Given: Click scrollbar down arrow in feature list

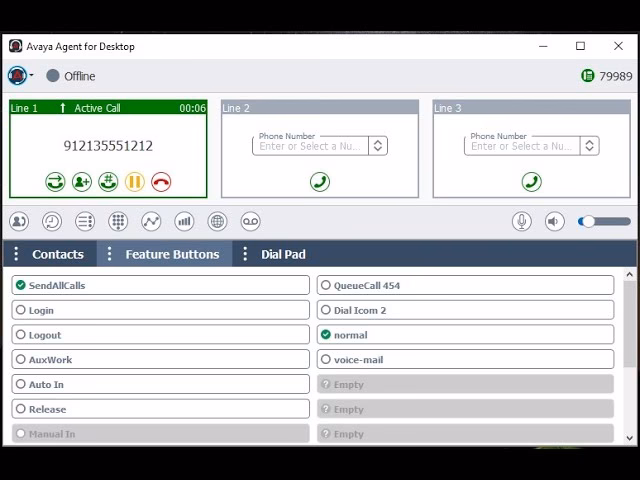Looking at the screenshot, I should click(x=629, y=438).
